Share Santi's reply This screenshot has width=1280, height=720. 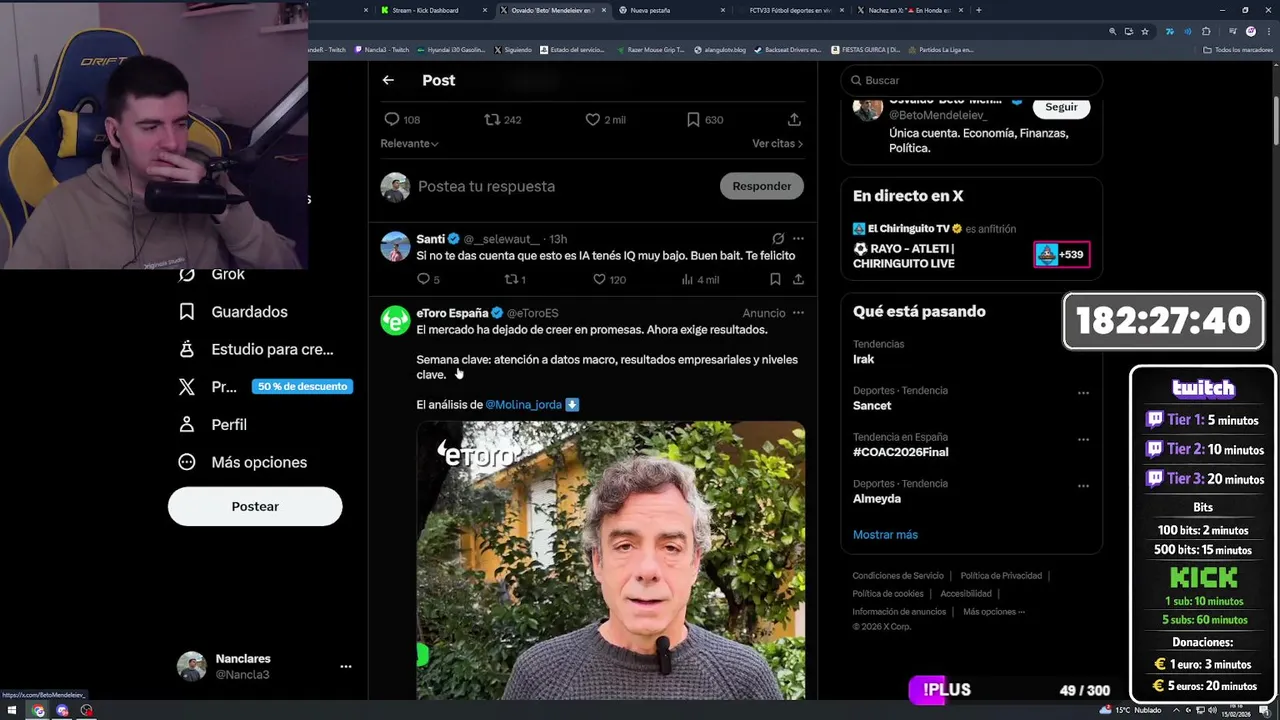tap(798, 279)
